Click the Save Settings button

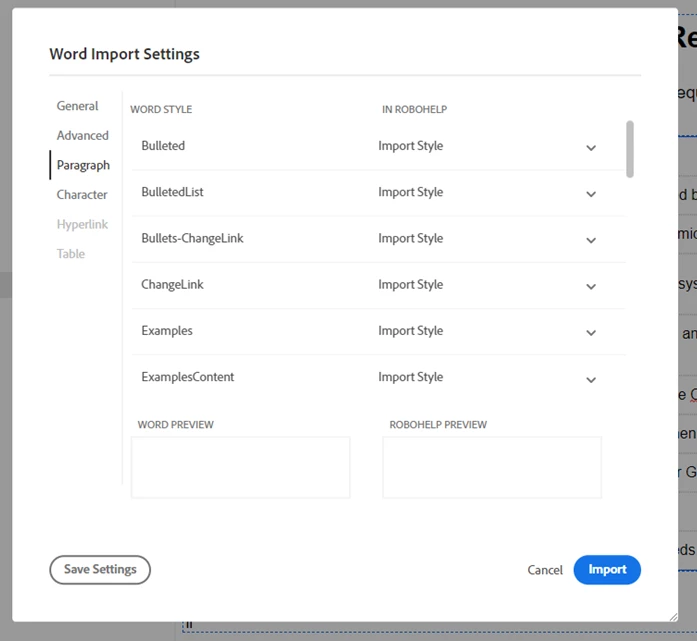click(x=100, y=569)
